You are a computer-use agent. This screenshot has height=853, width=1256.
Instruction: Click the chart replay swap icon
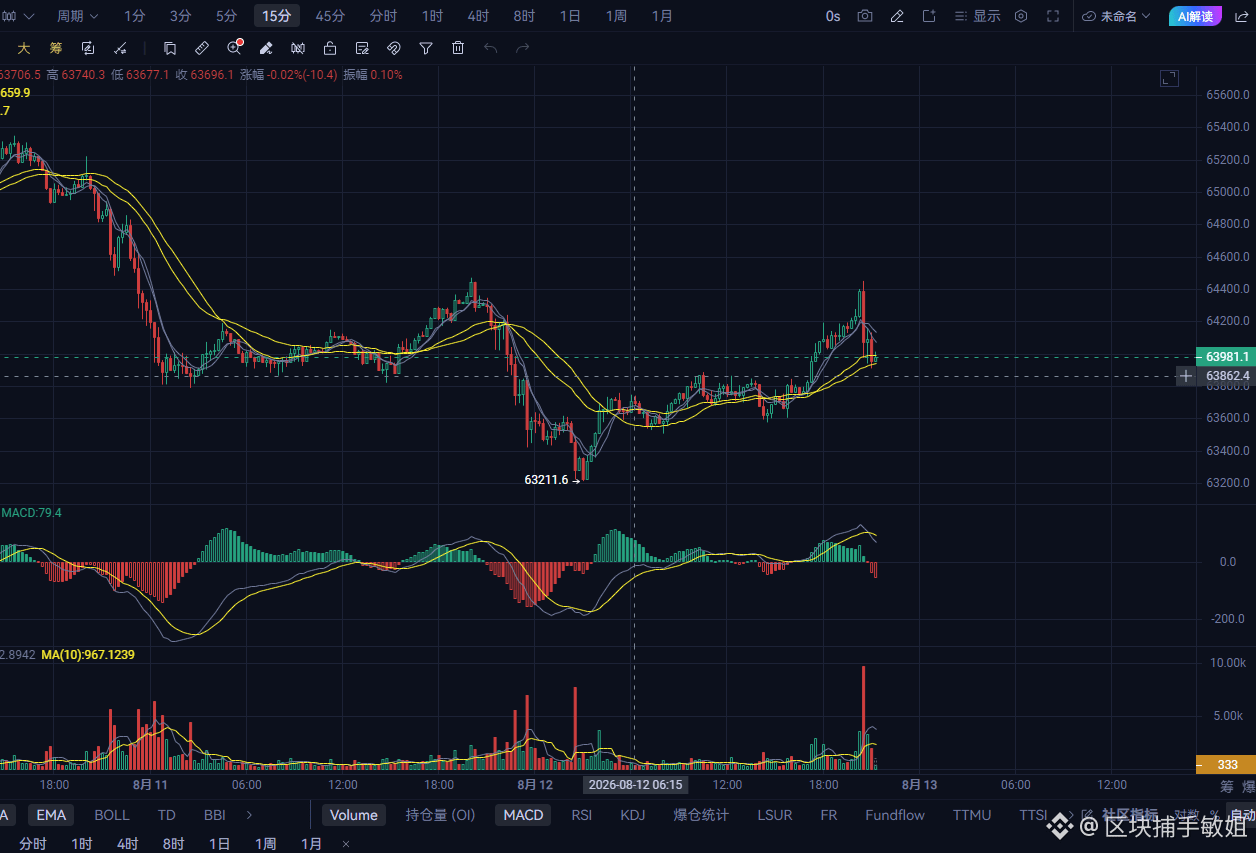[88, 48]
